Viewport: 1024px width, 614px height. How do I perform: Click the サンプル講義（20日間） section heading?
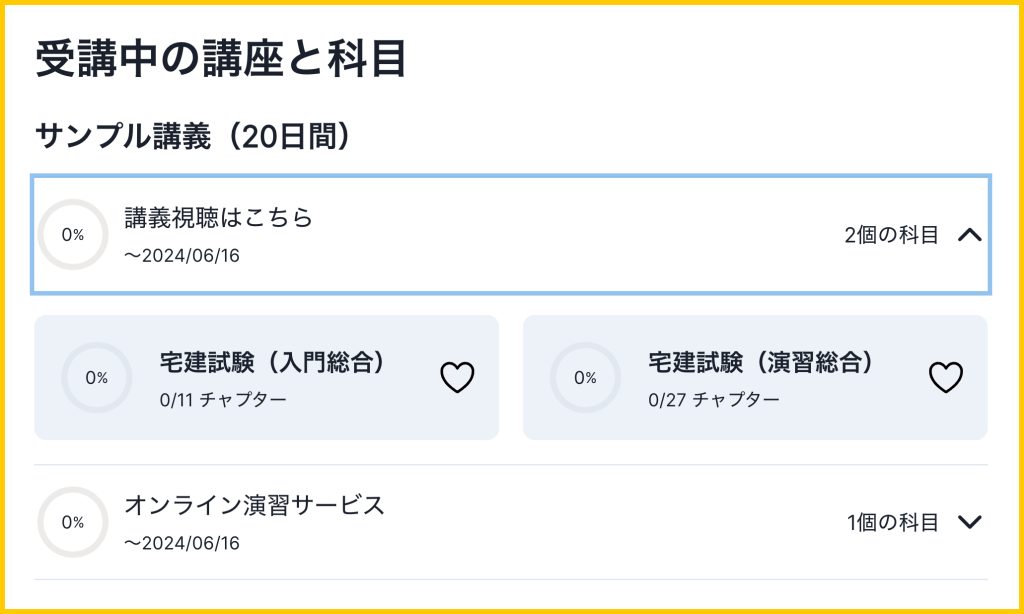click(193, 136)
